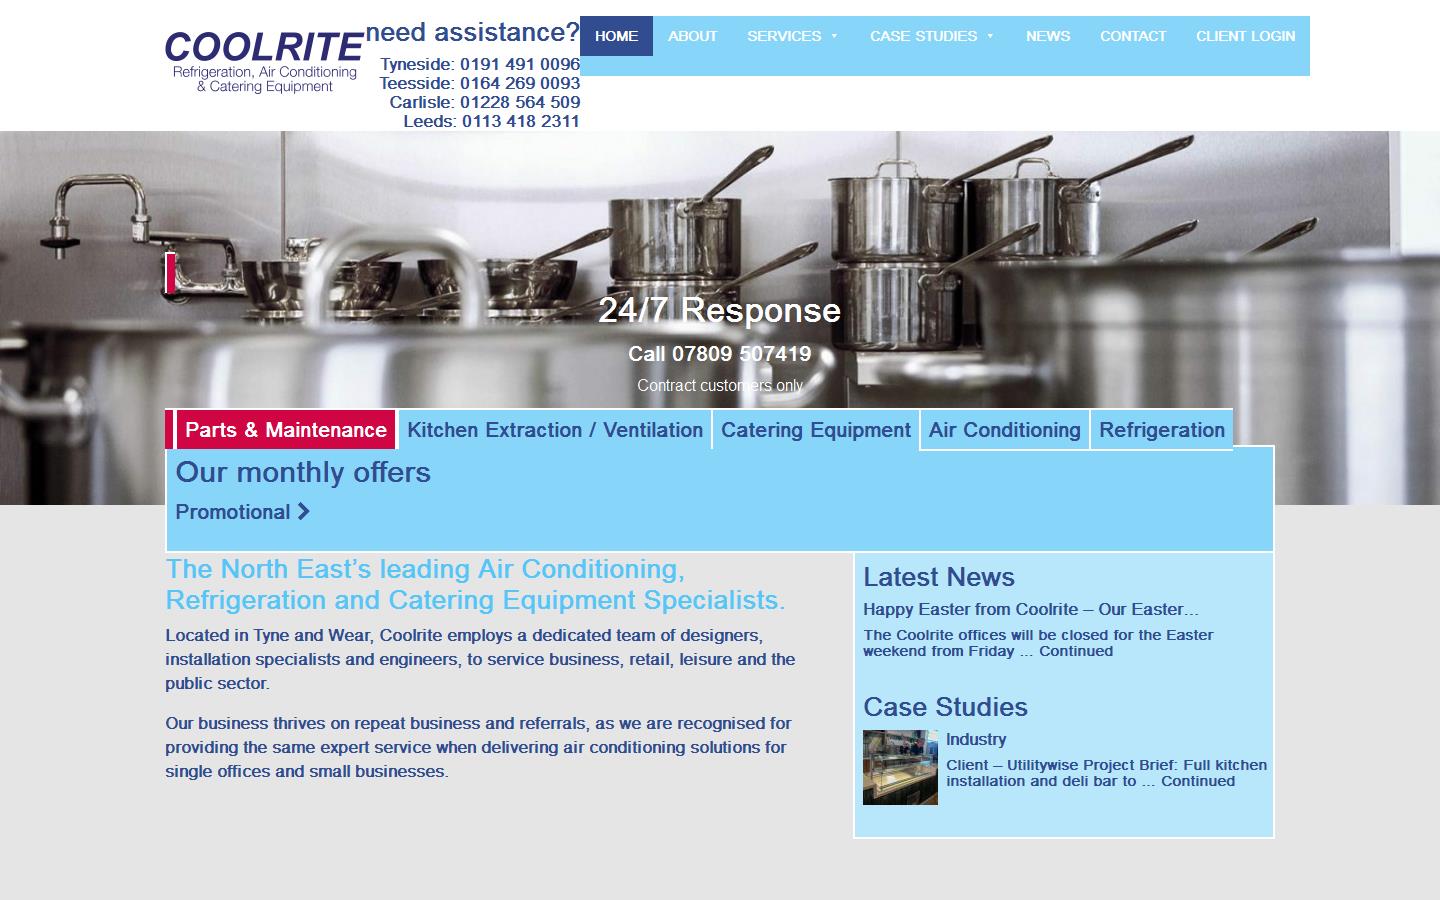Open the Air Conditioning tab

[1004, 430]
